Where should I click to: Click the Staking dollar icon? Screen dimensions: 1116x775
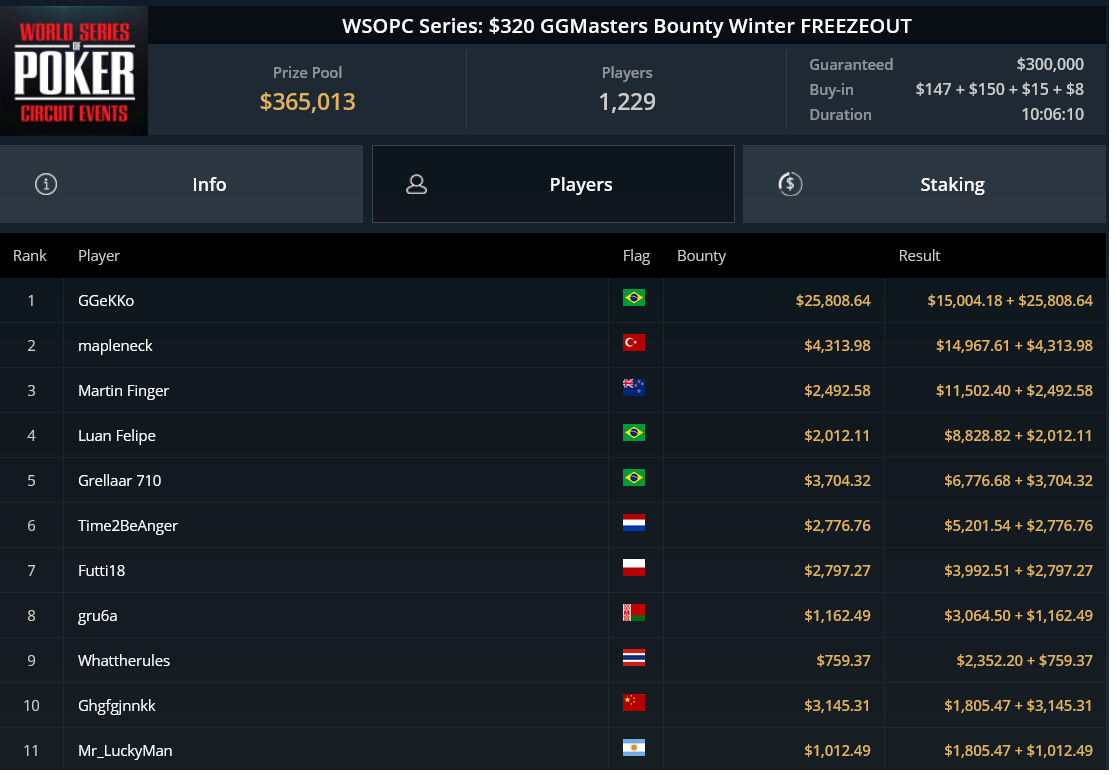click(790, 184)
